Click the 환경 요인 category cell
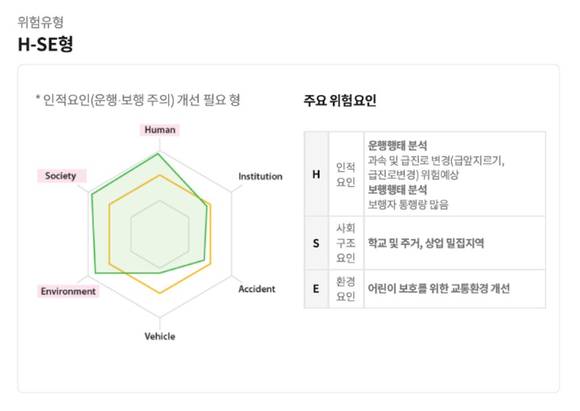This screenshot has height=411, width=580. (346, 289)
